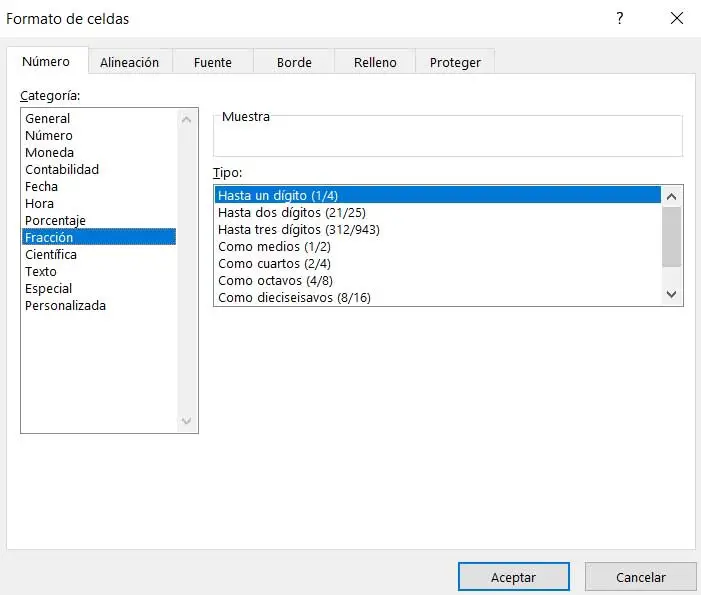Select the Relleno tab
701x595 pixels.
(x=375, y=62)
